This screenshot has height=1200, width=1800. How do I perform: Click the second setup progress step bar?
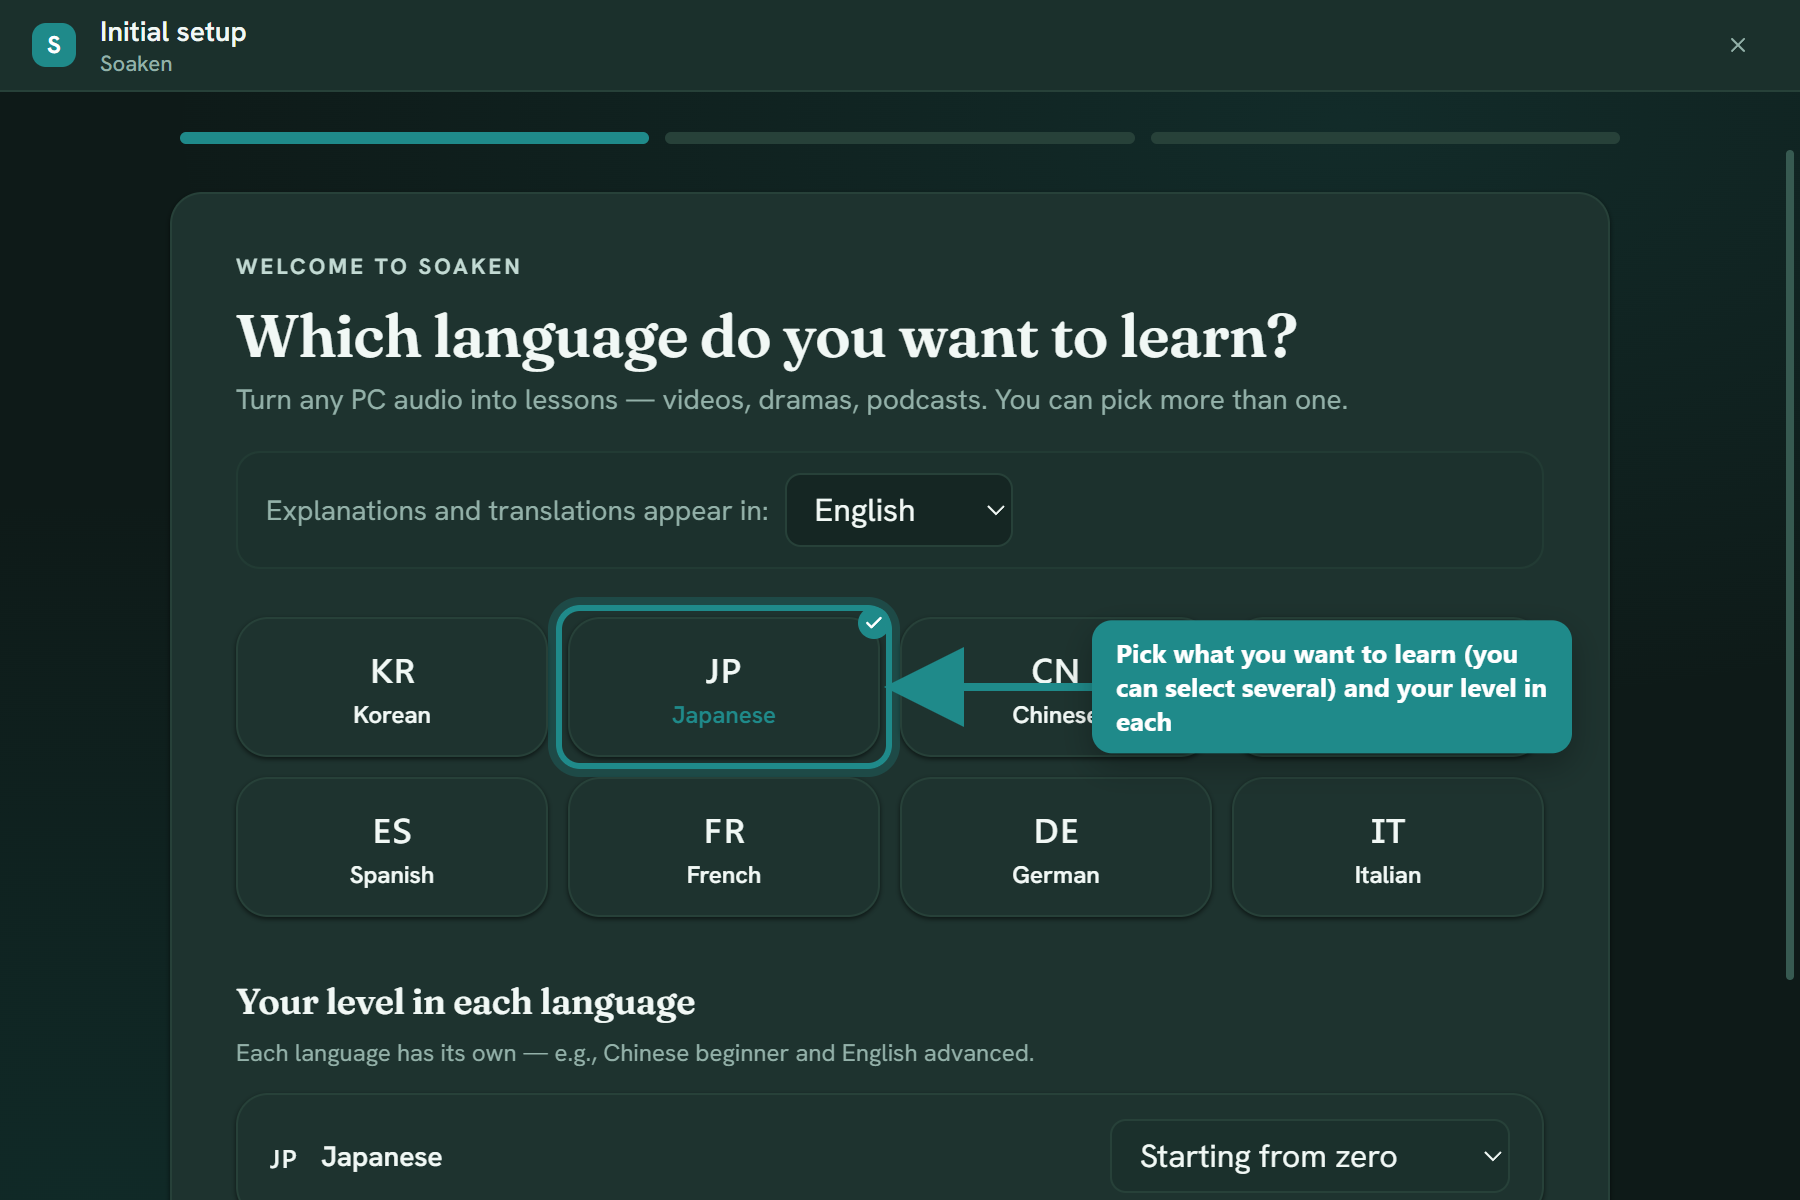[900, 138]
